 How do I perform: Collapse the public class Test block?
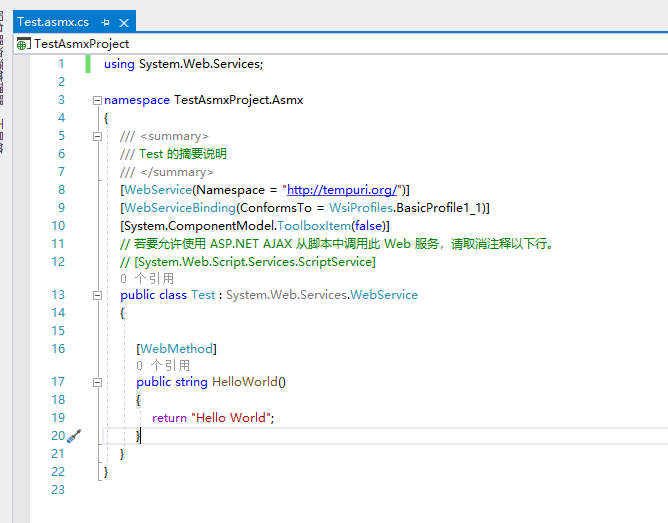pos(98,296)
